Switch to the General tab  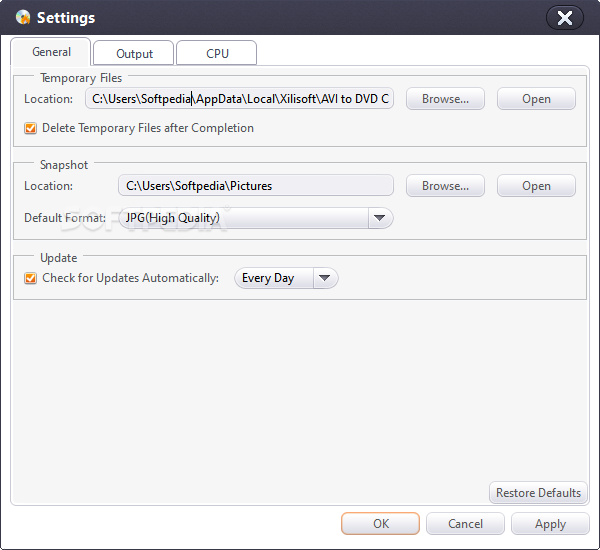[x=51, y=52]
